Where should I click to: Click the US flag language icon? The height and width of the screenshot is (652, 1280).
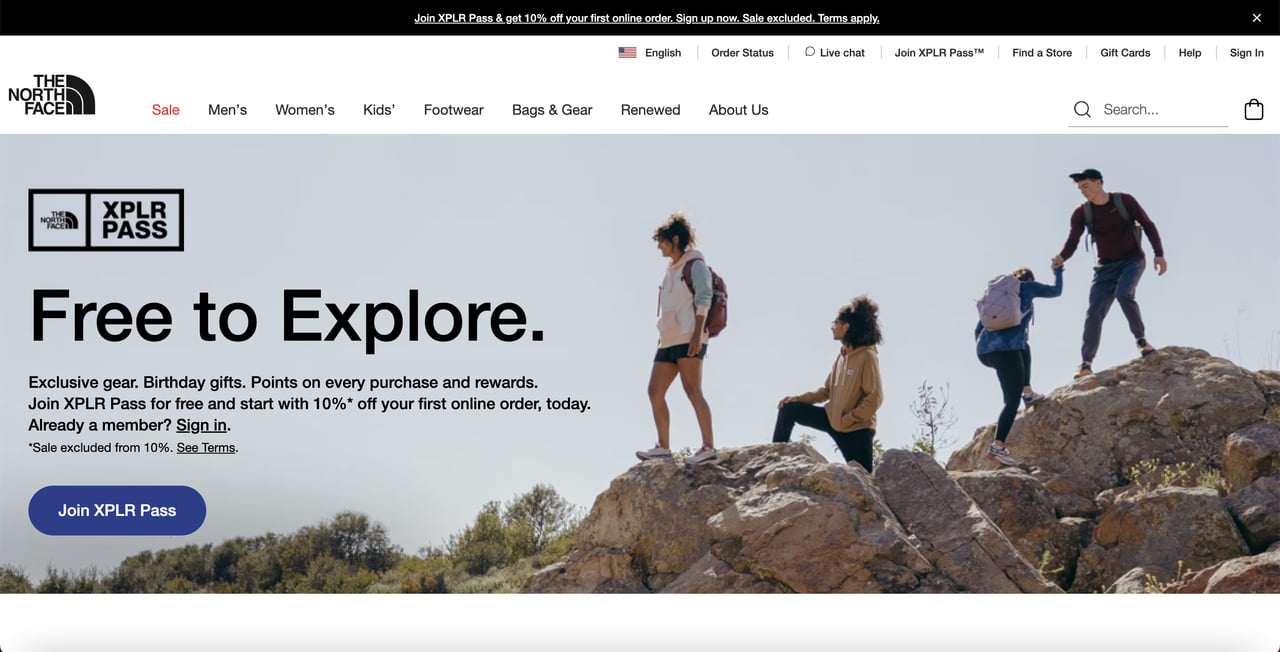click(x=627, y=53)
